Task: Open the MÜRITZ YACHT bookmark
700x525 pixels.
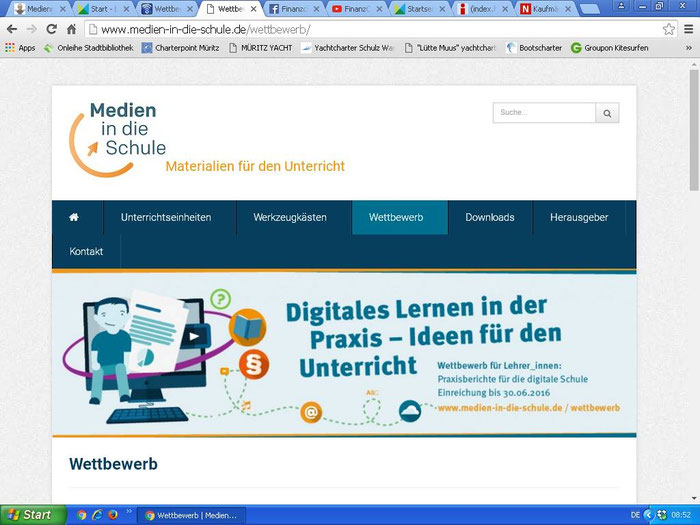Action: pyautogui.click(x=261, y=48)
